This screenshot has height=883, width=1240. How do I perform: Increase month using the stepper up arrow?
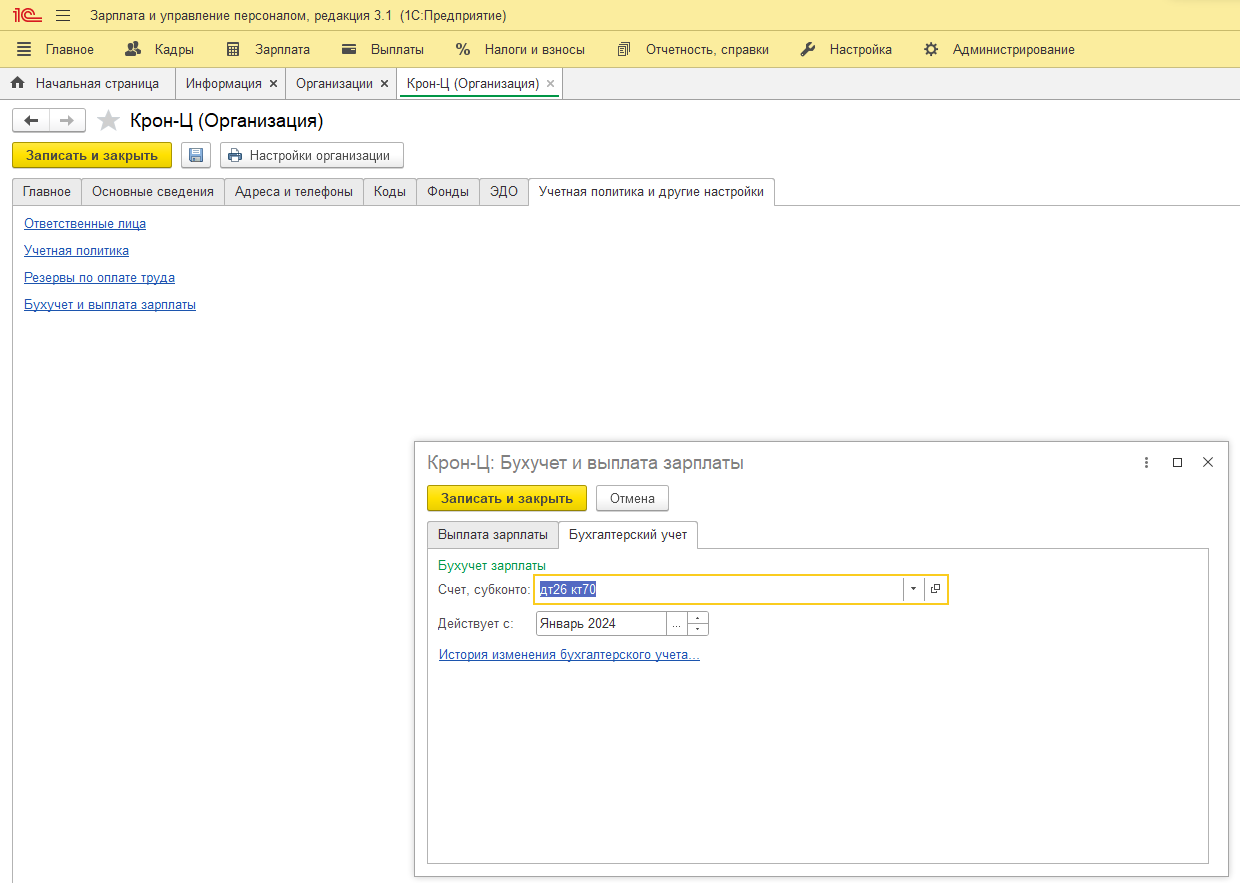[698, 618]
